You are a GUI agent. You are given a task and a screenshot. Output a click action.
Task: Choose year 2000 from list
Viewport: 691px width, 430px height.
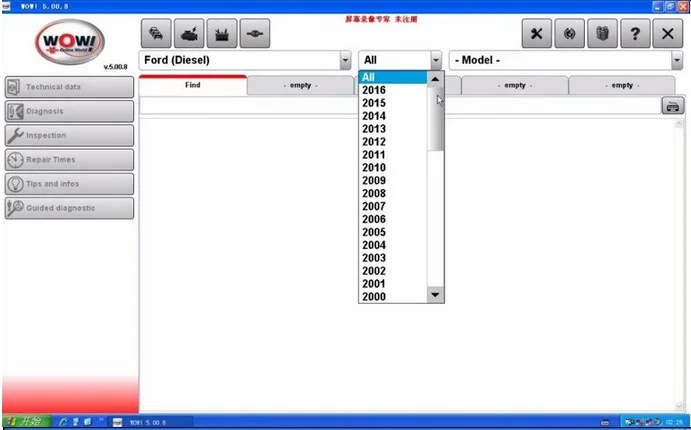pos(393,297)
